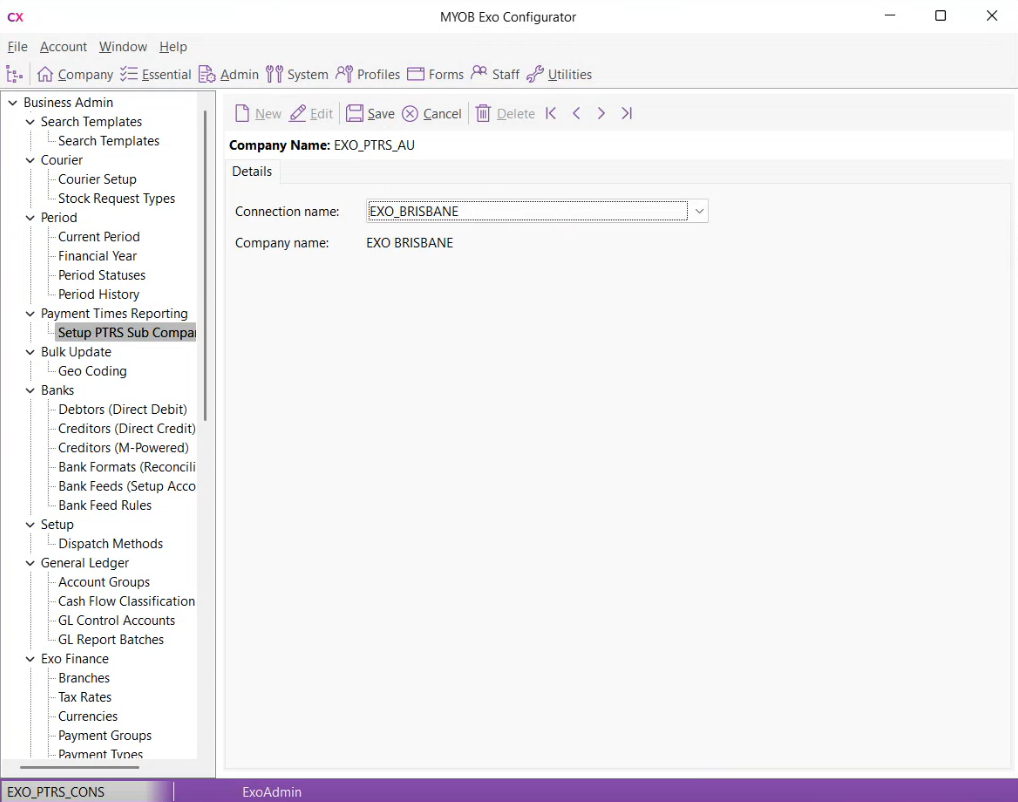
Task: Select GL Control Accounts item
Action: 116,621
